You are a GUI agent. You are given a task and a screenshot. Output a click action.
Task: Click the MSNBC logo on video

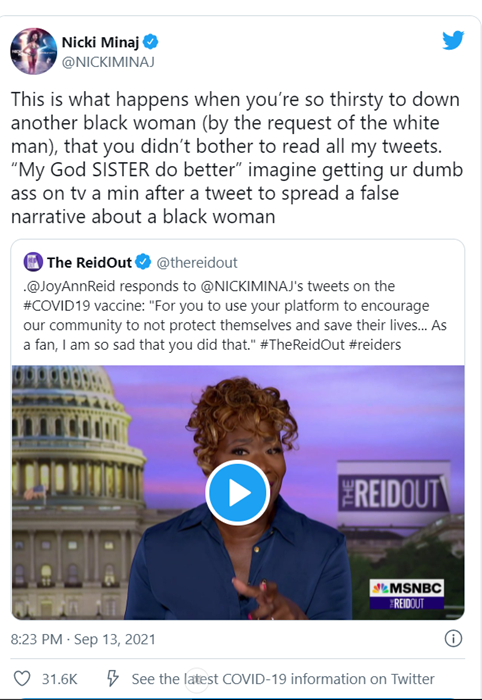pos(407,588)
